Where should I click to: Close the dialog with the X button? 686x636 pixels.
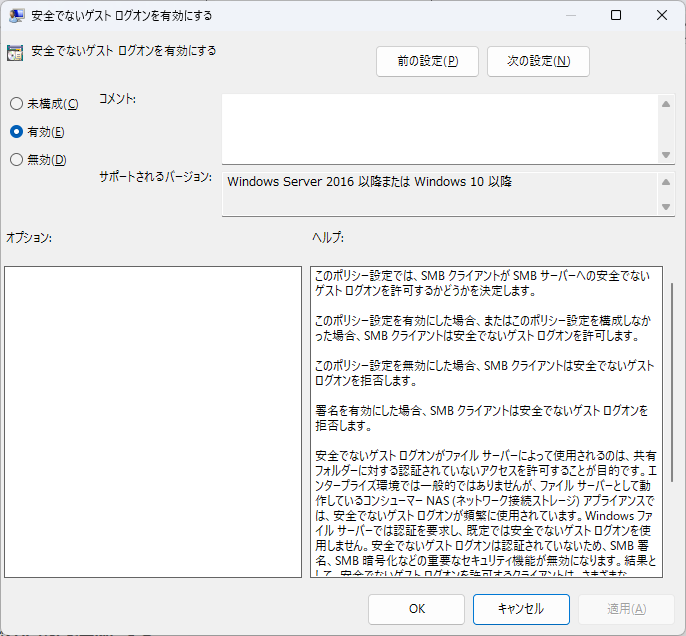(662, 16)
